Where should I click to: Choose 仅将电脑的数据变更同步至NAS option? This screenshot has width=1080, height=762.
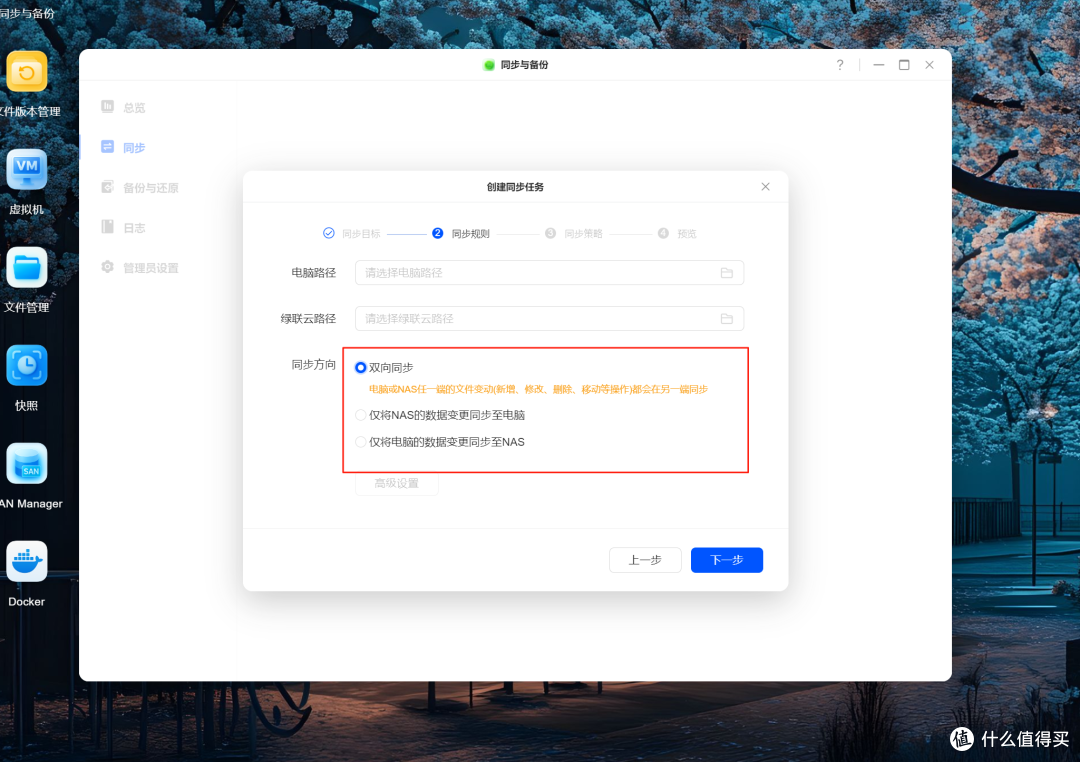(360, 442)
